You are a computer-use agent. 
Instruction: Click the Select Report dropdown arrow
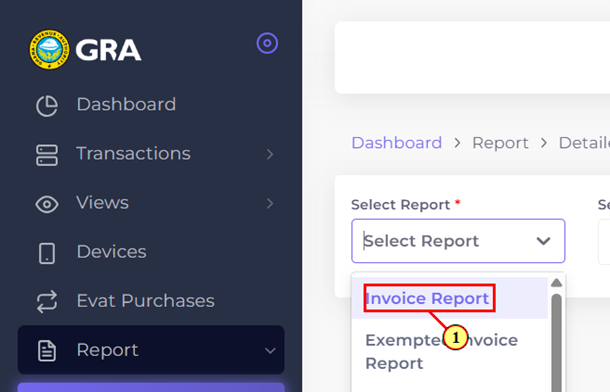click(x=543, y=241)
